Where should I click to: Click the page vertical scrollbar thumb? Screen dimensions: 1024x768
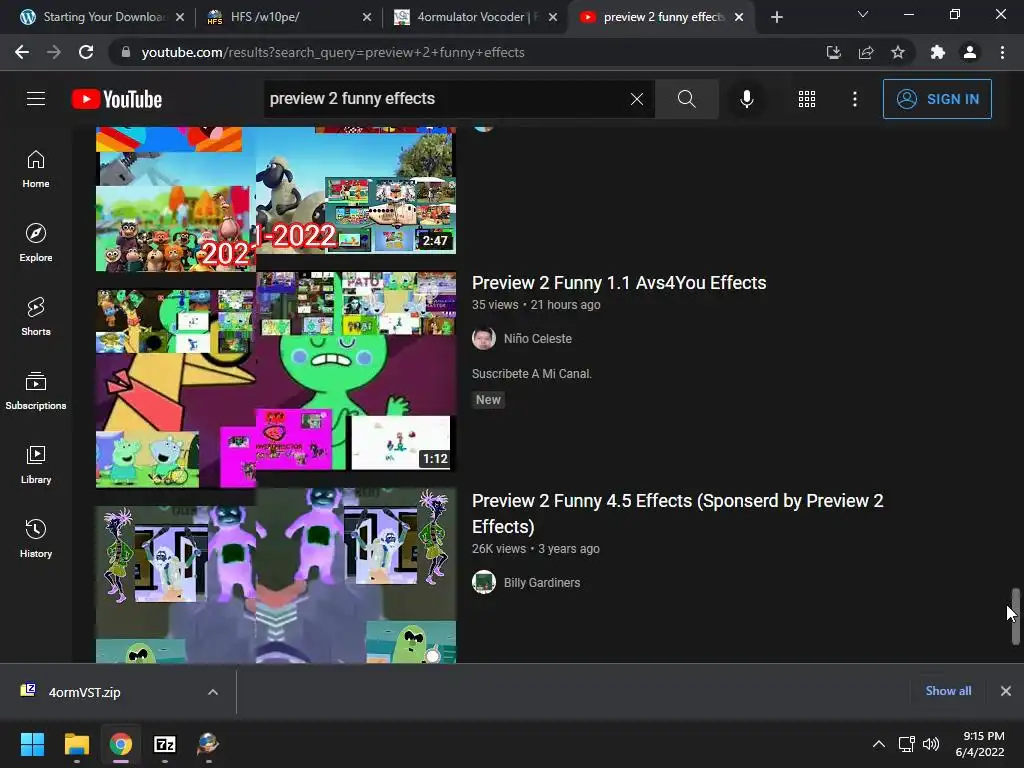point(1016,616)
